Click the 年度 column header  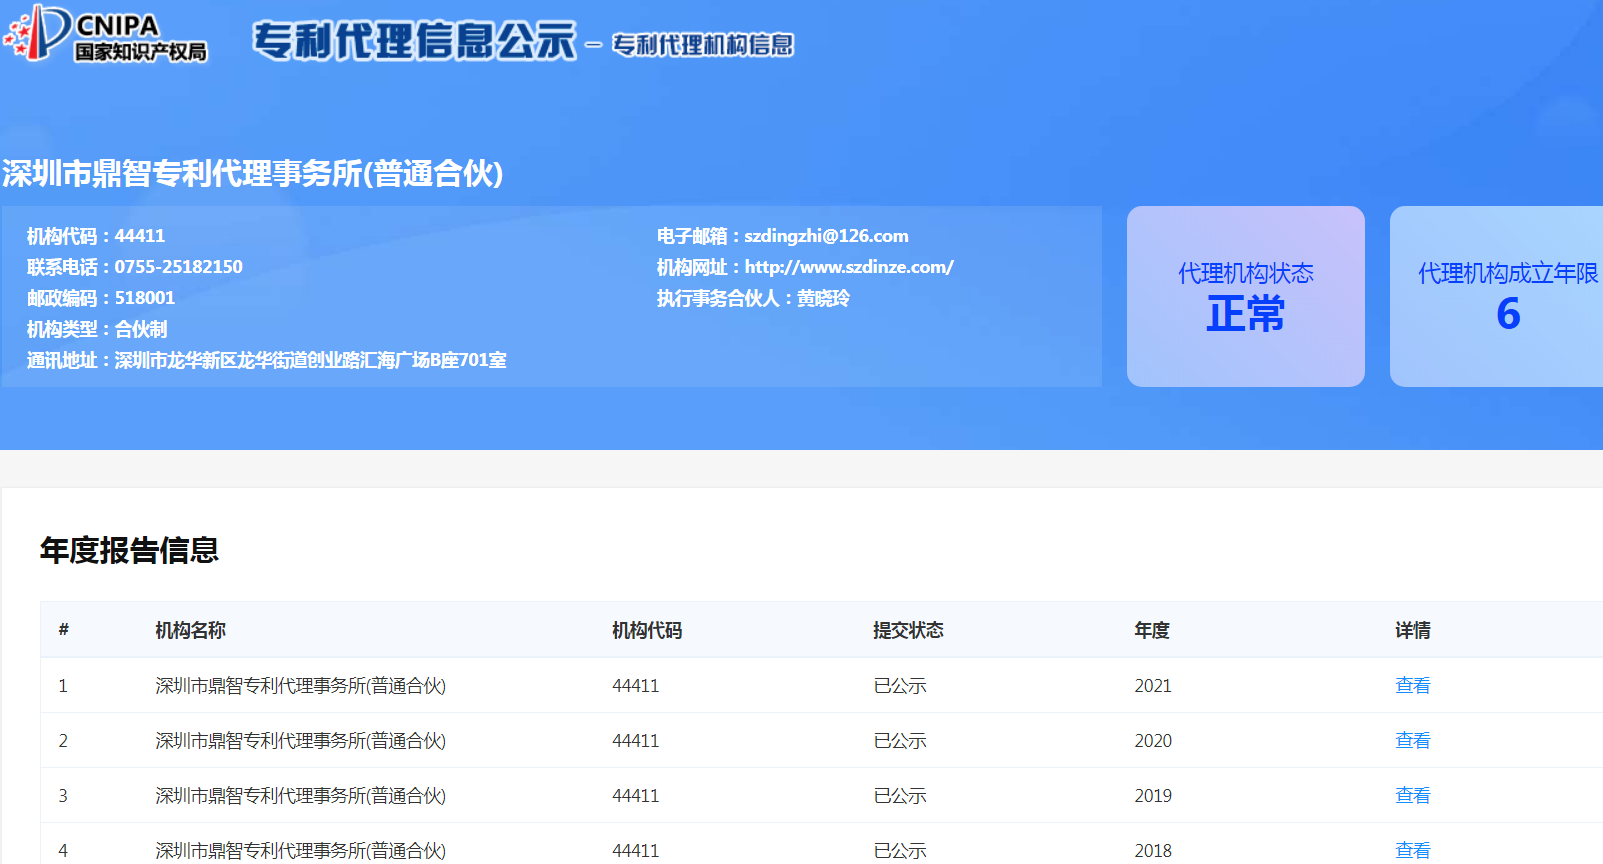(1151, 630)
